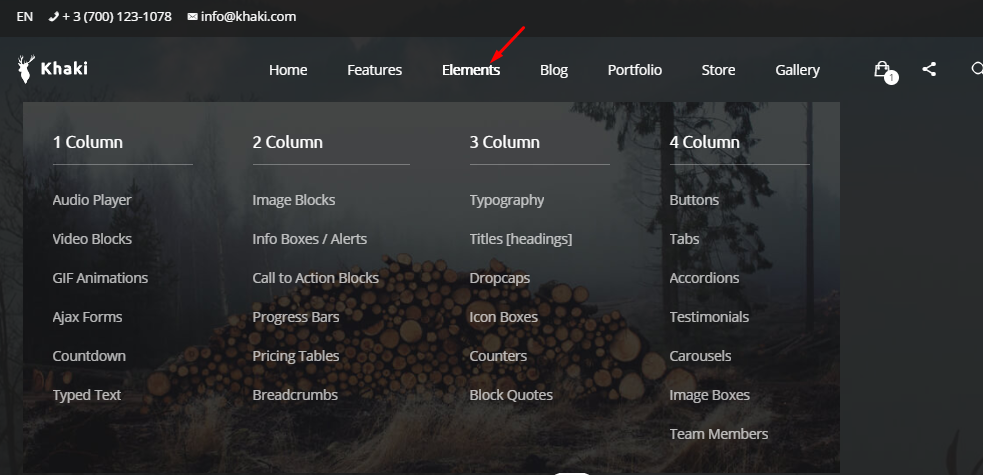Open Team Members link
This screenshot has width=983, height=475.
click(718, 434)
